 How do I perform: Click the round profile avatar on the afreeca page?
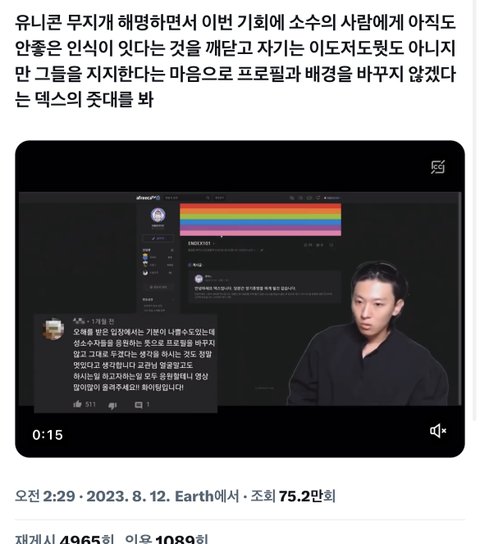pos(158,215)
